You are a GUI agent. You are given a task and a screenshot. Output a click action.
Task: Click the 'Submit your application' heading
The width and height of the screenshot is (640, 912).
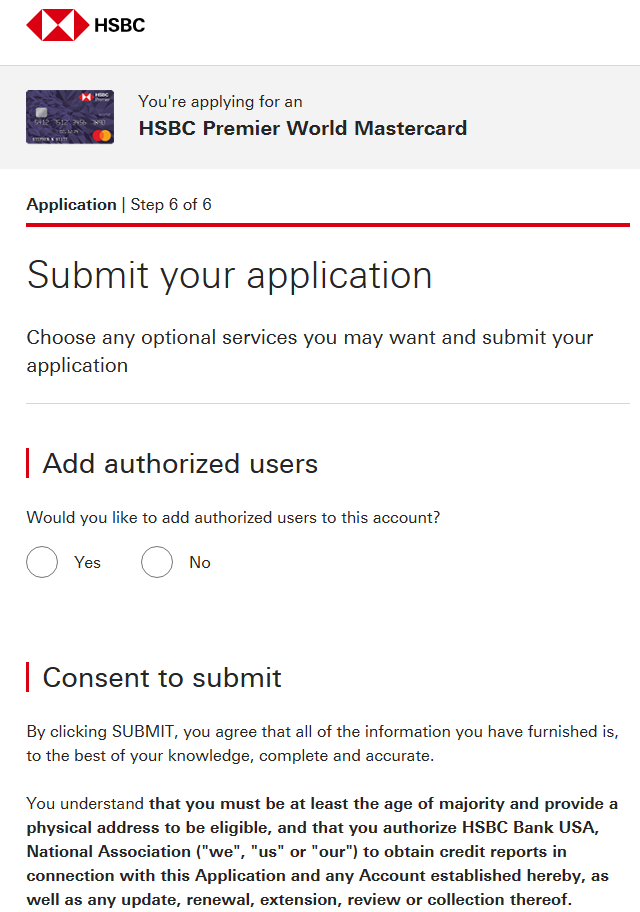pos(230,275)
